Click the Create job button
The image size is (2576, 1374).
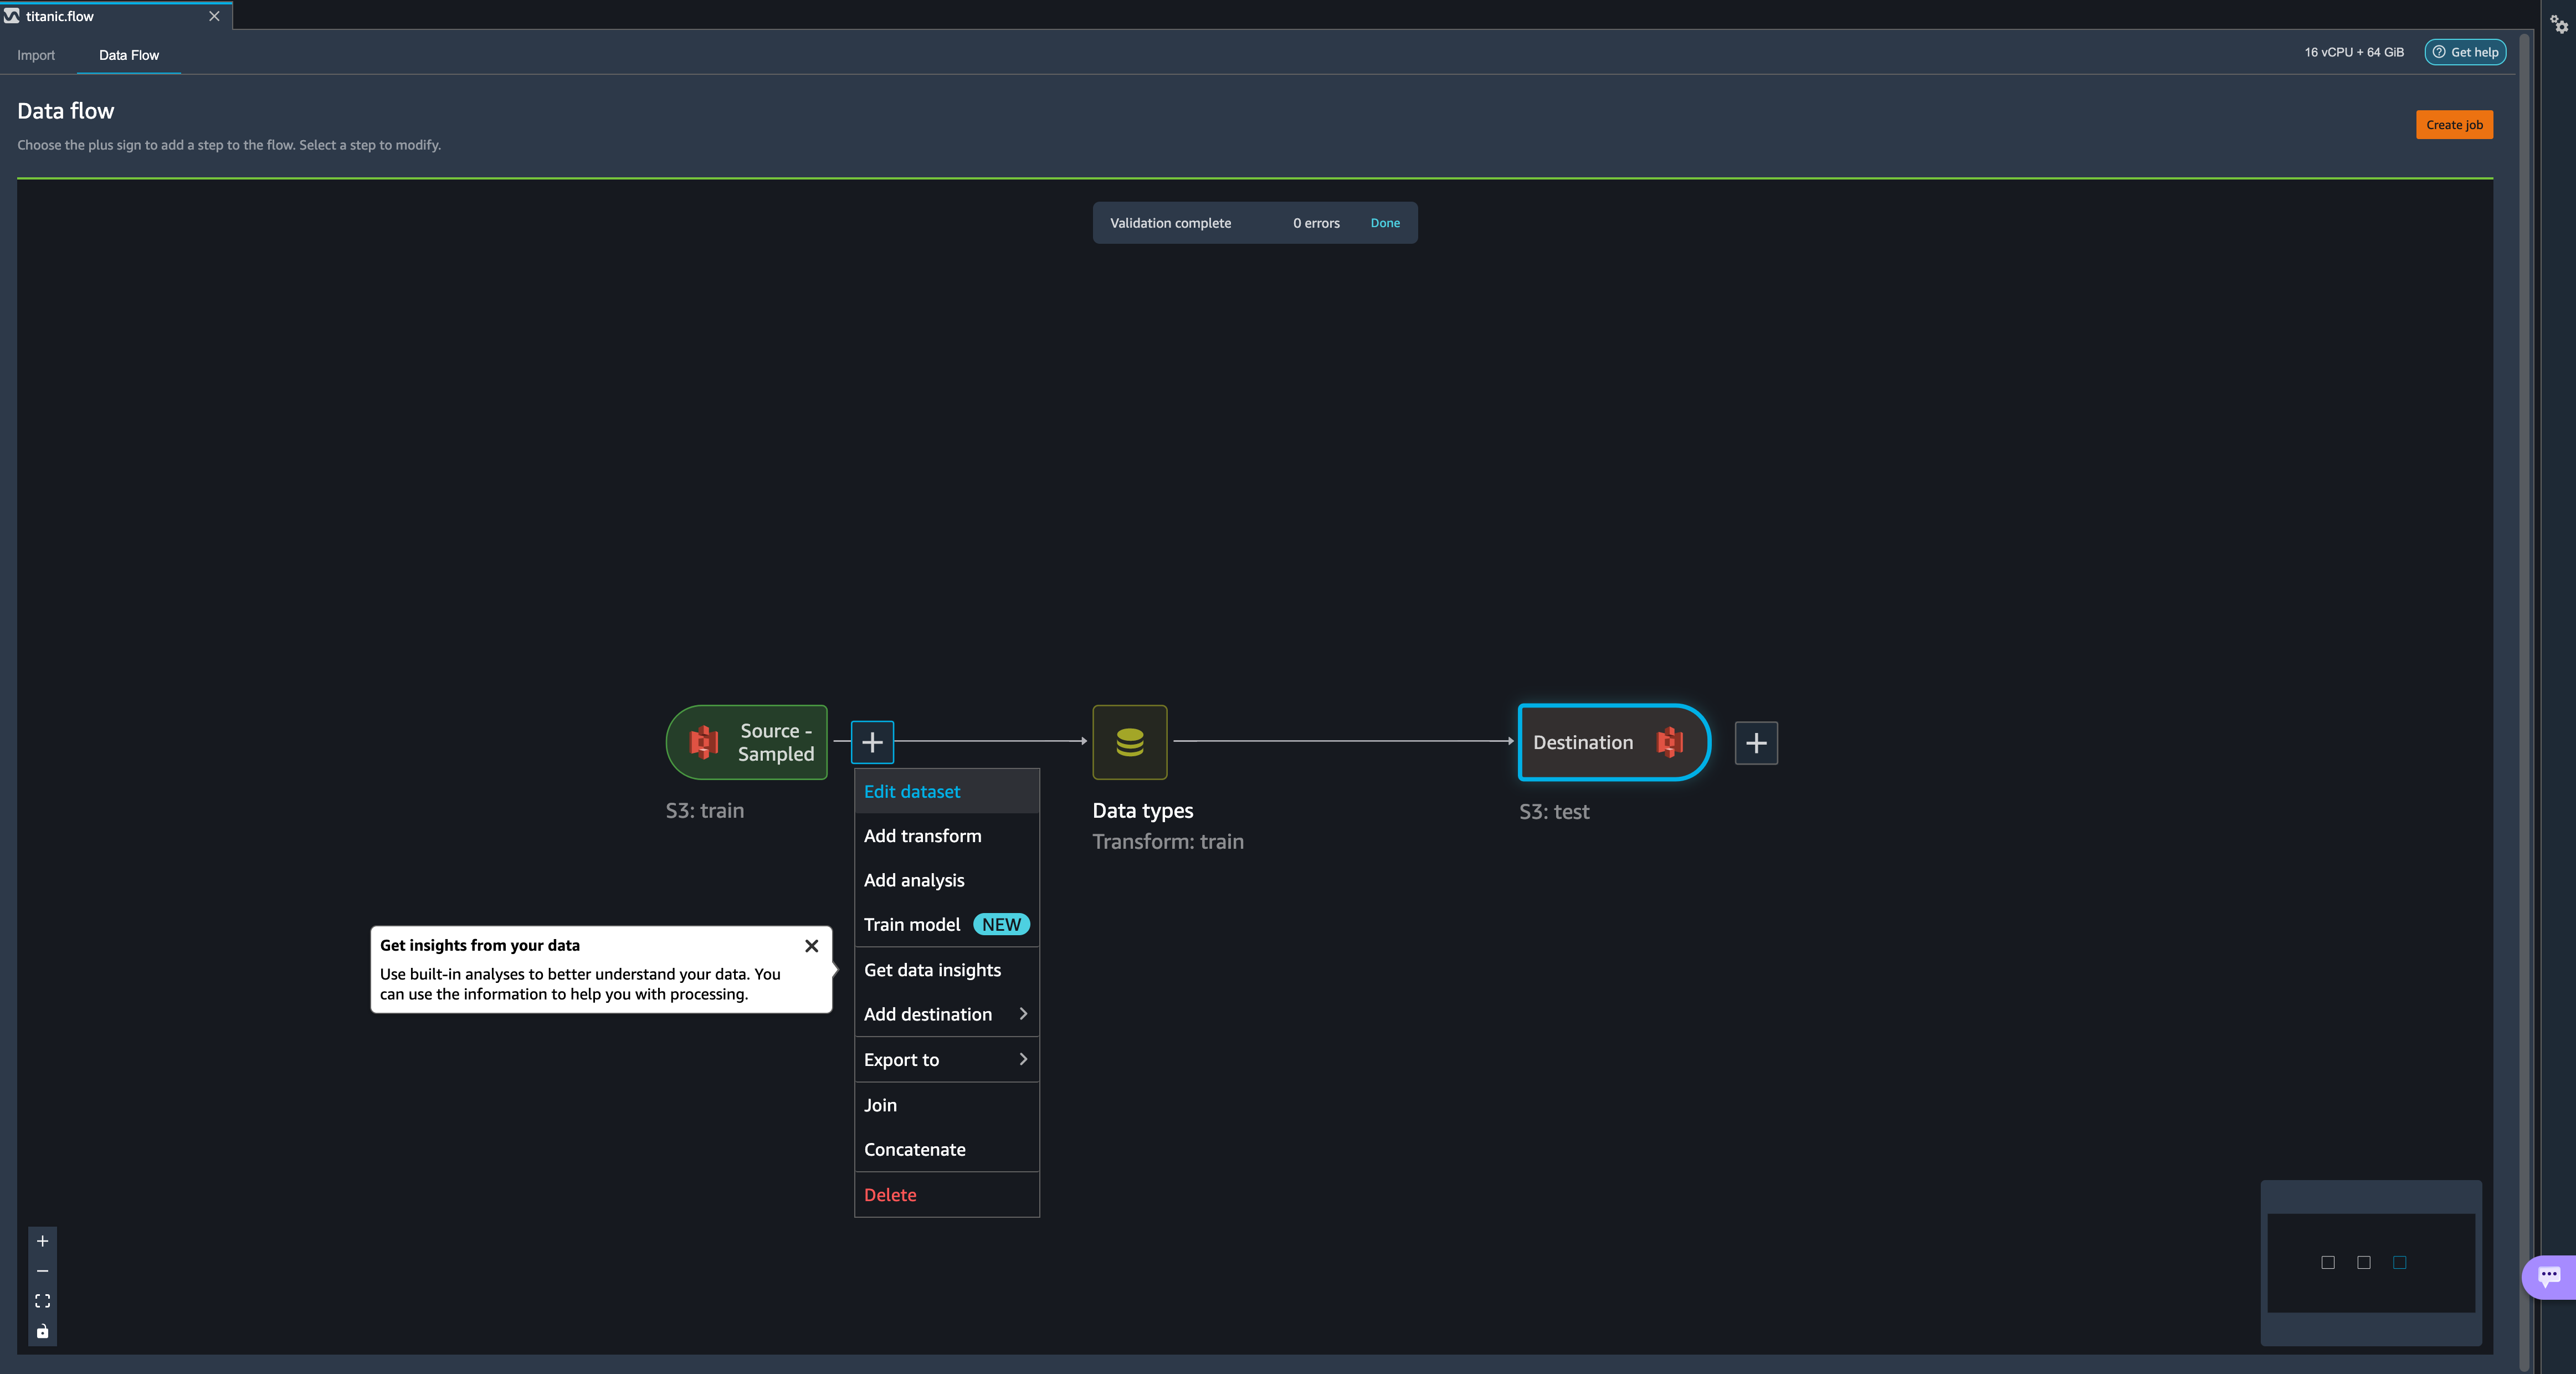(x=2454, y=125)
